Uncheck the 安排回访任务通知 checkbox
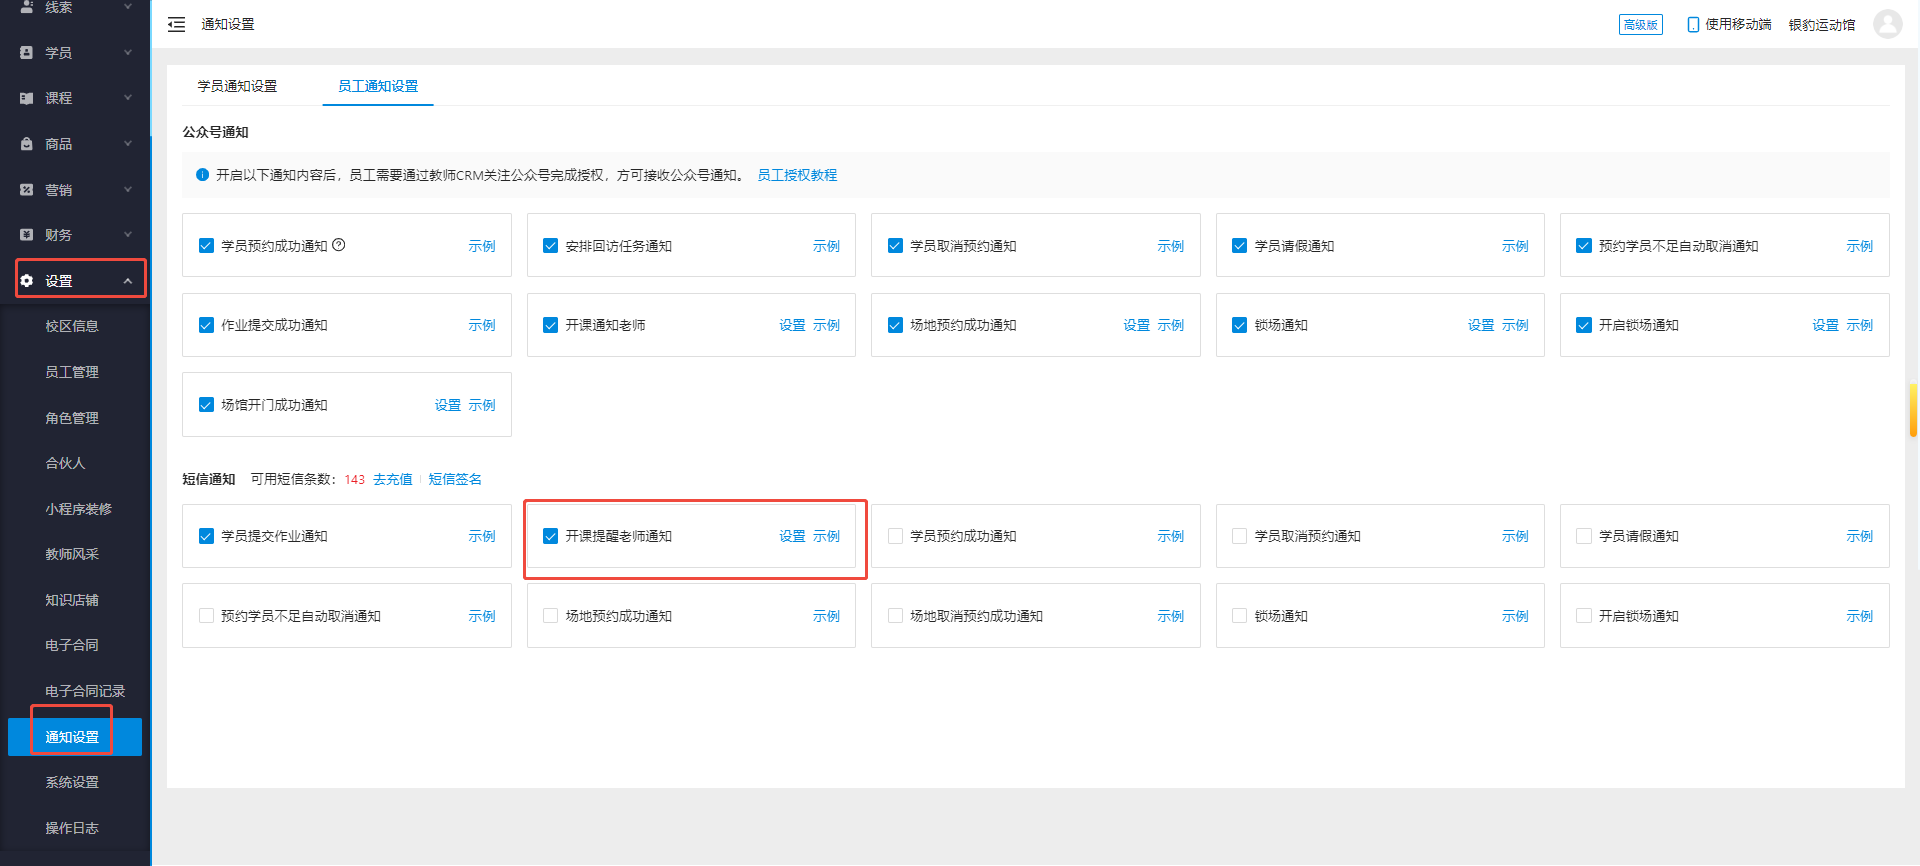Viewport: 1920px width, 866px height. 550,246
